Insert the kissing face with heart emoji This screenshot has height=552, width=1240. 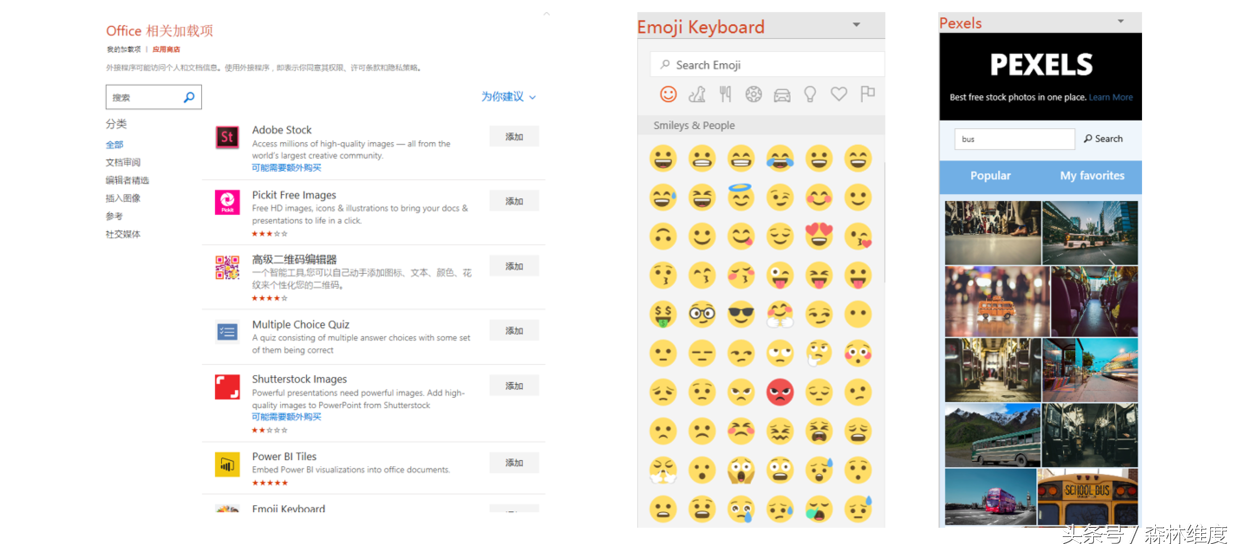pyautogui.click(x=858, y=236)
